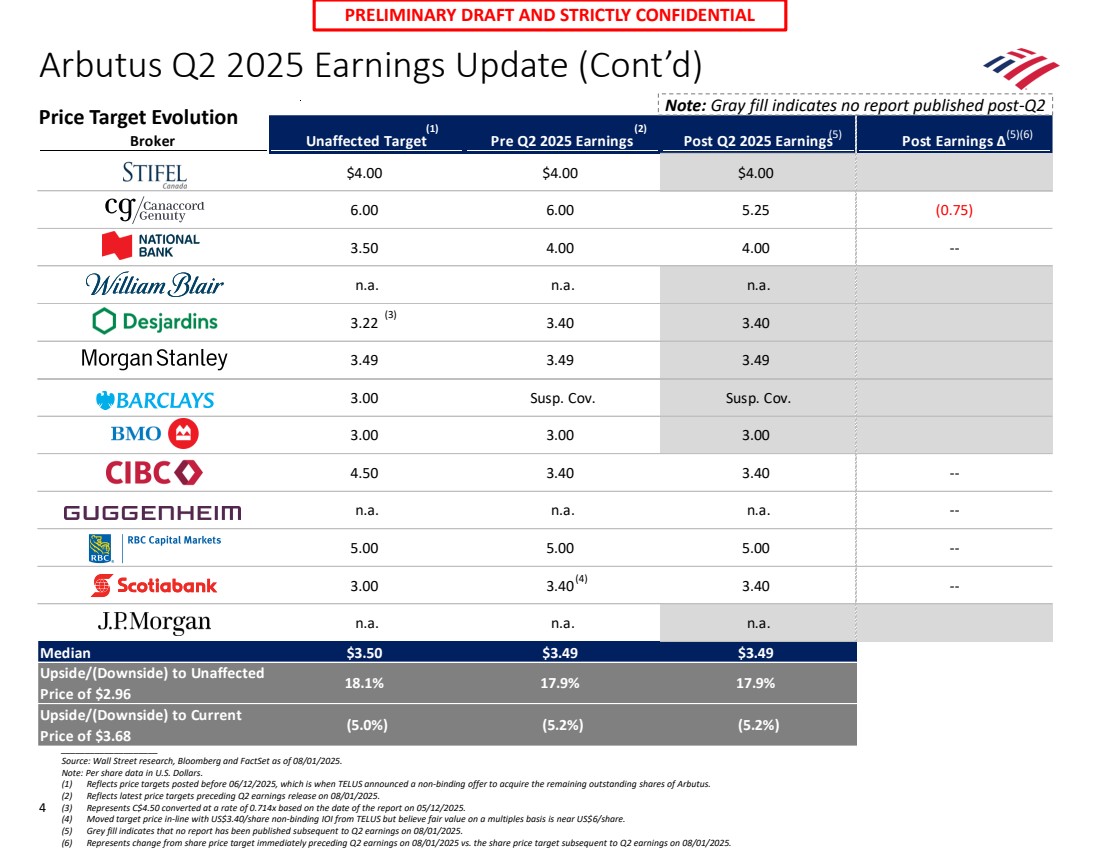The height and width of the screenshot is (849, 1100).
Task: Click the Scotiabank logo
Action: [x=154, y=585]
